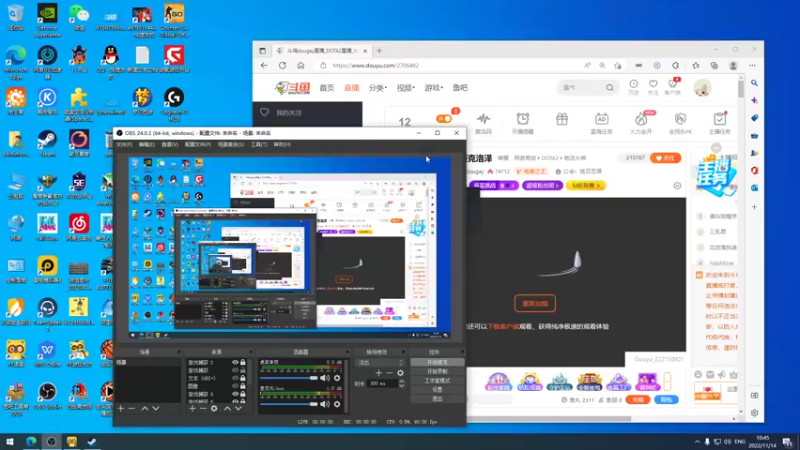This screenshot has height=450, width=800.
Task: Refresh the Douyu page in browser
Action: click(282, 65)
